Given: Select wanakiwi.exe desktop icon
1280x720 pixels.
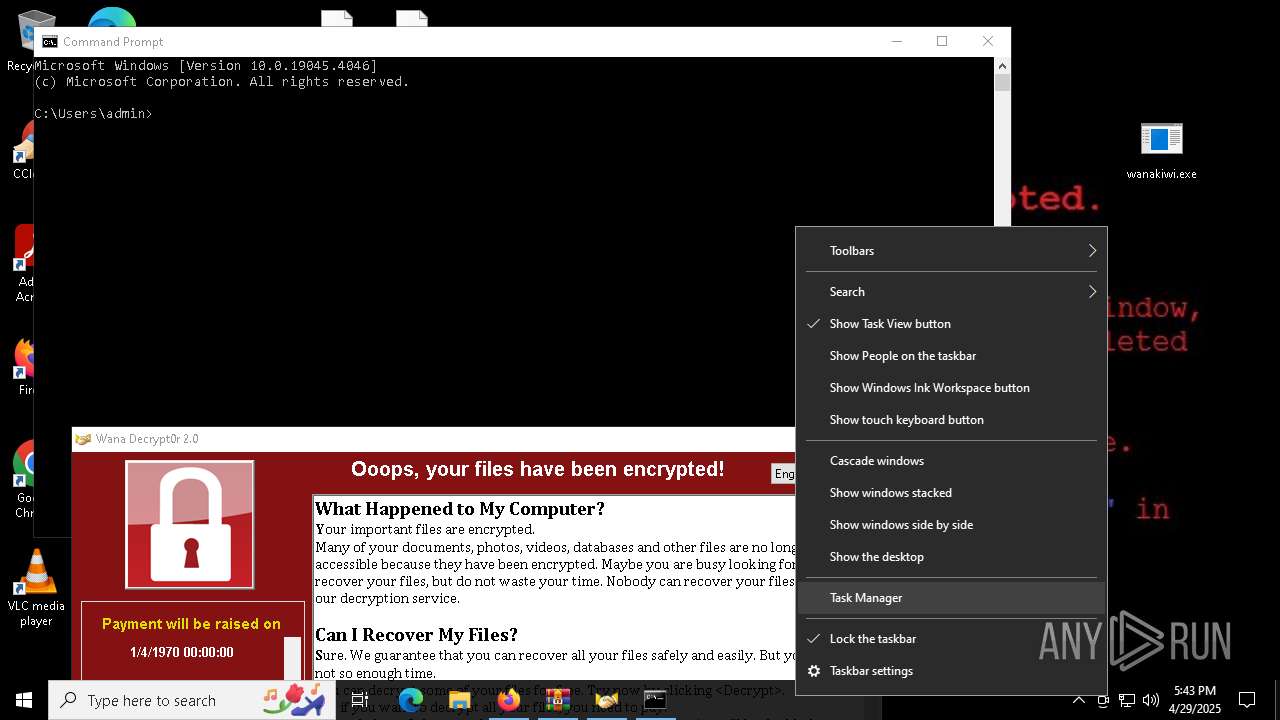Looking at the screenshot, I should [1161, 151].
